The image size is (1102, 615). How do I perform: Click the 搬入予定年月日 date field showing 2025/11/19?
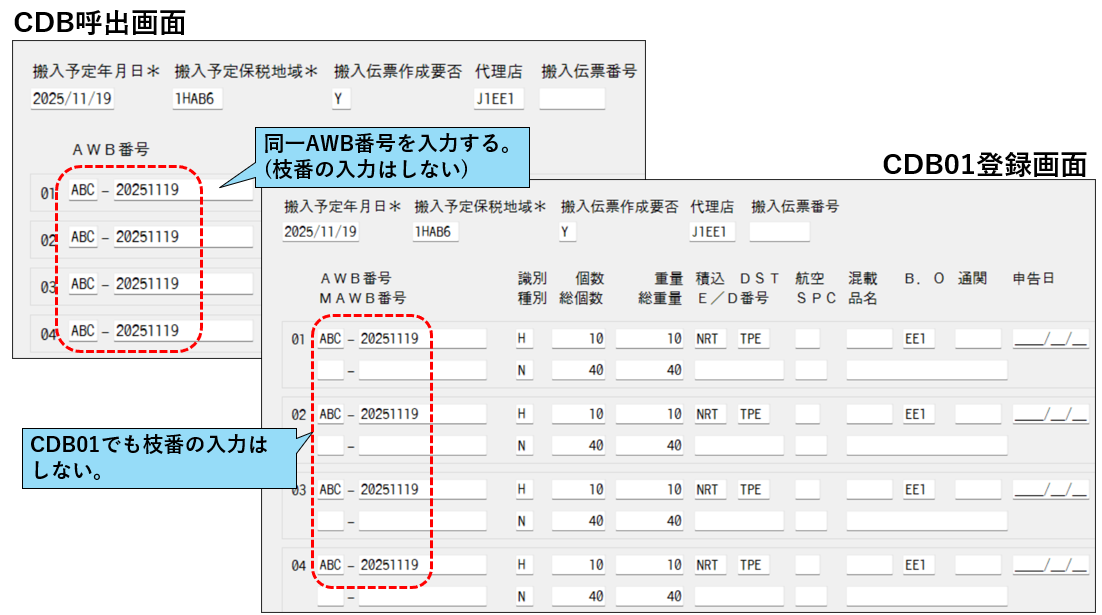tap(72, 97)
